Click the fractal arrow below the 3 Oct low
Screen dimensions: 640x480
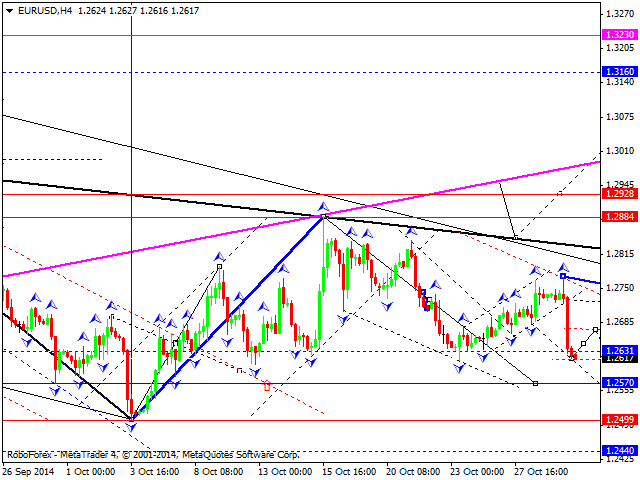click(x=132, y=427)
